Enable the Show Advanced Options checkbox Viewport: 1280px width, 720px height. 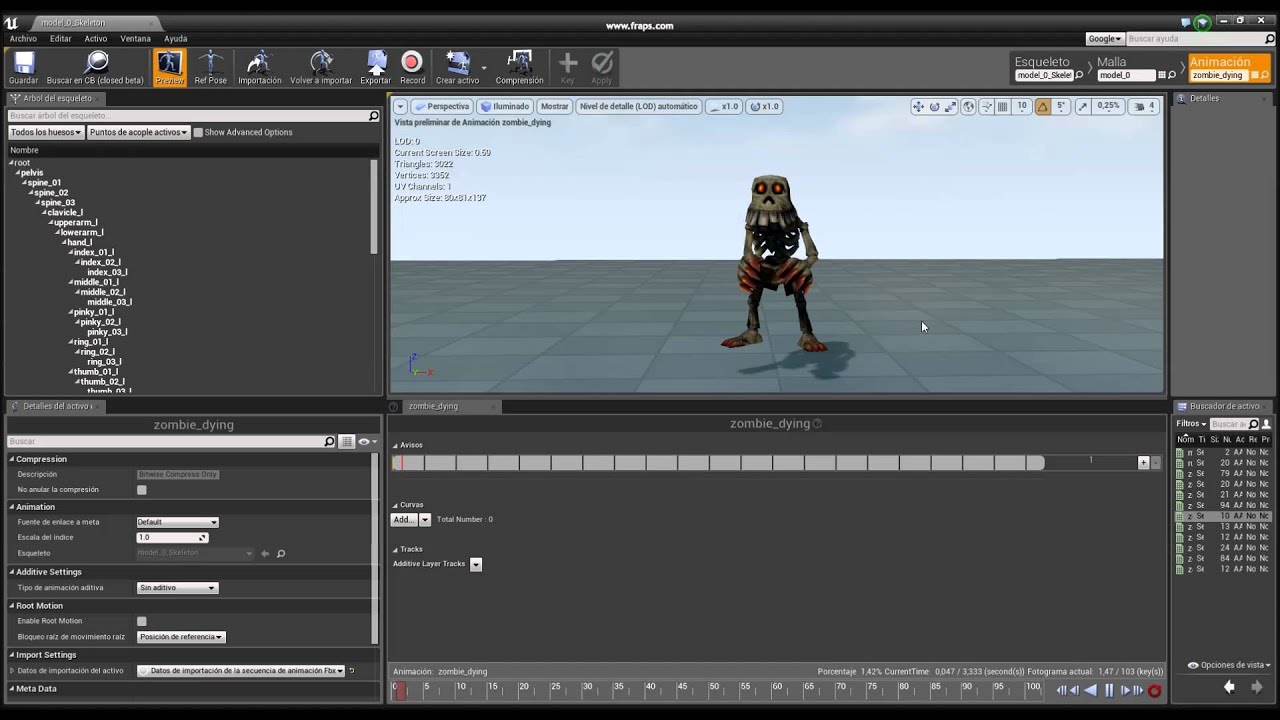(198, 132)
